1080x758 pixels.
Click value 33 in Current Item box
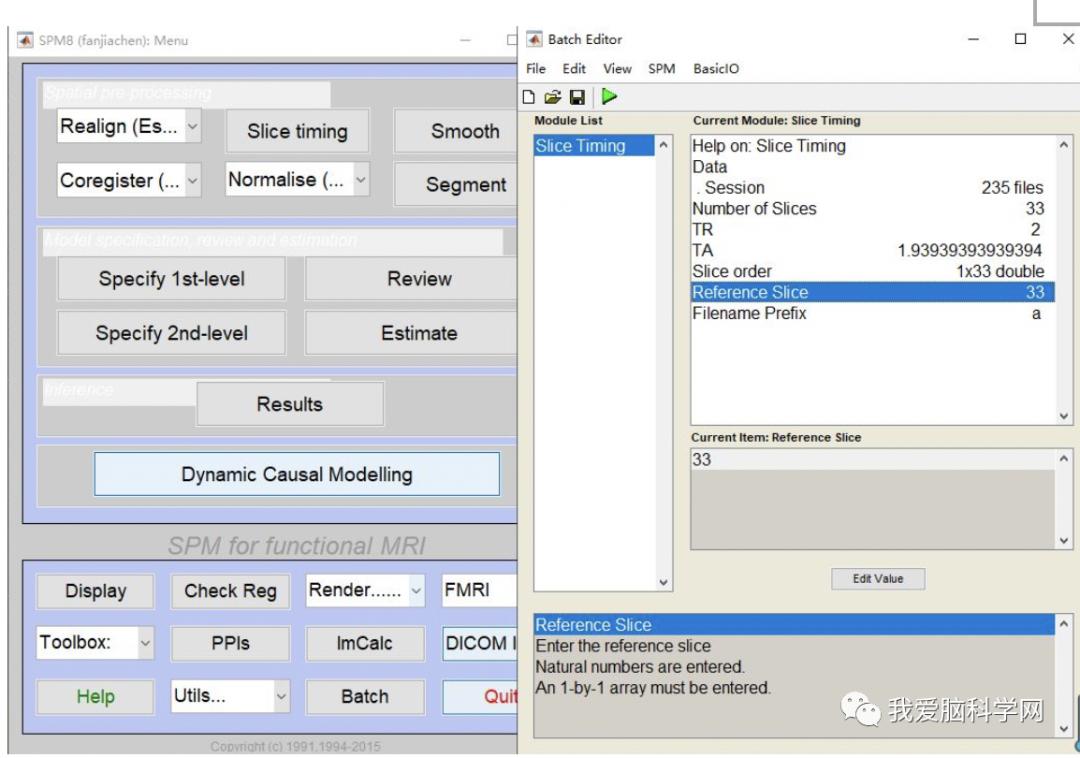pyautogui.click(x=873, y=459)
